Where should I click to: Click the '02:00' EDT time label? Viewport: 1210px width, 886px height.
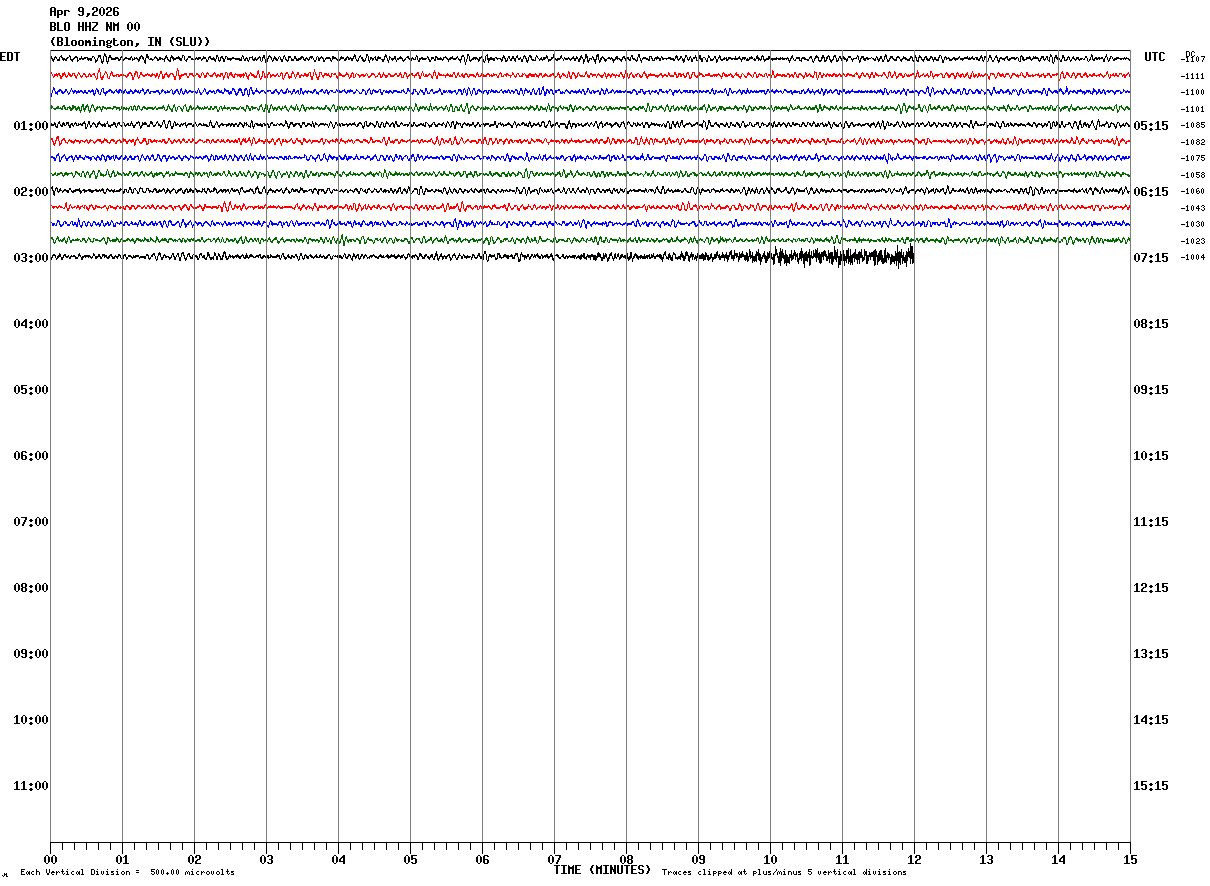31,192
